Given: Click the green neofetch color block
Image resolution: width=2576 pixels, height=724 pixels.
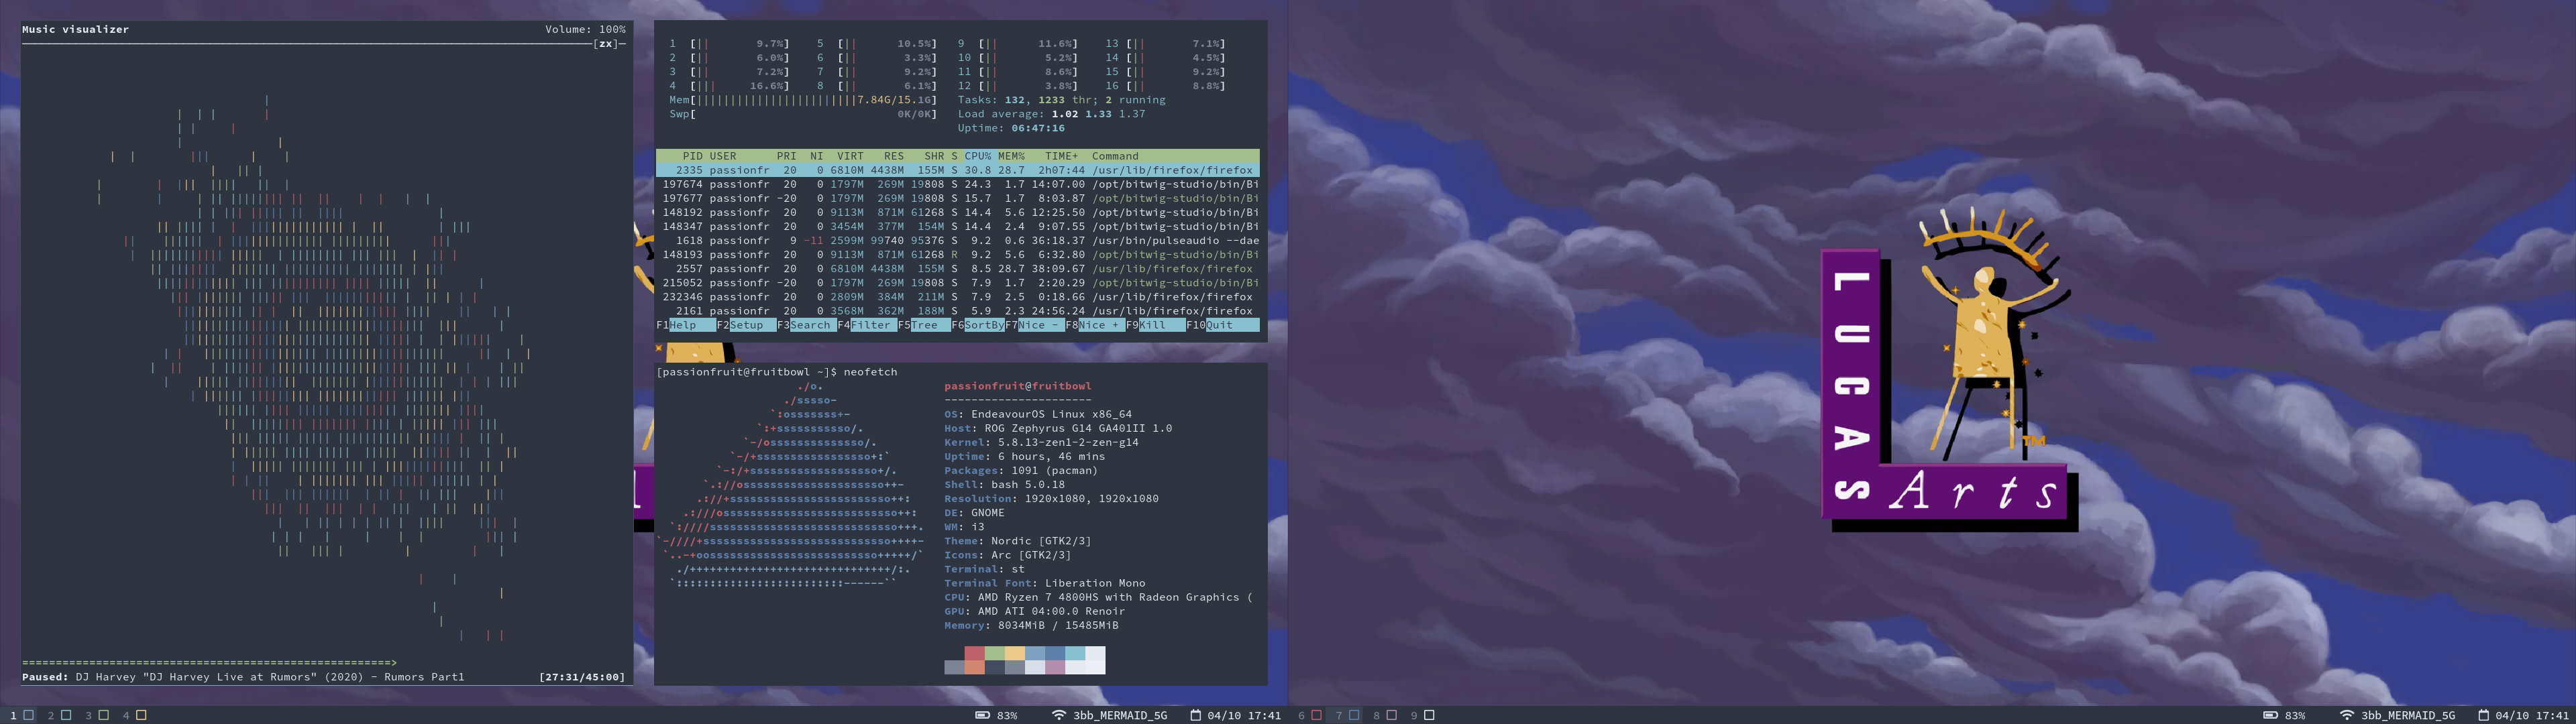Looking at the screenshot, I should pyautogui.click(x=995, y=653).
